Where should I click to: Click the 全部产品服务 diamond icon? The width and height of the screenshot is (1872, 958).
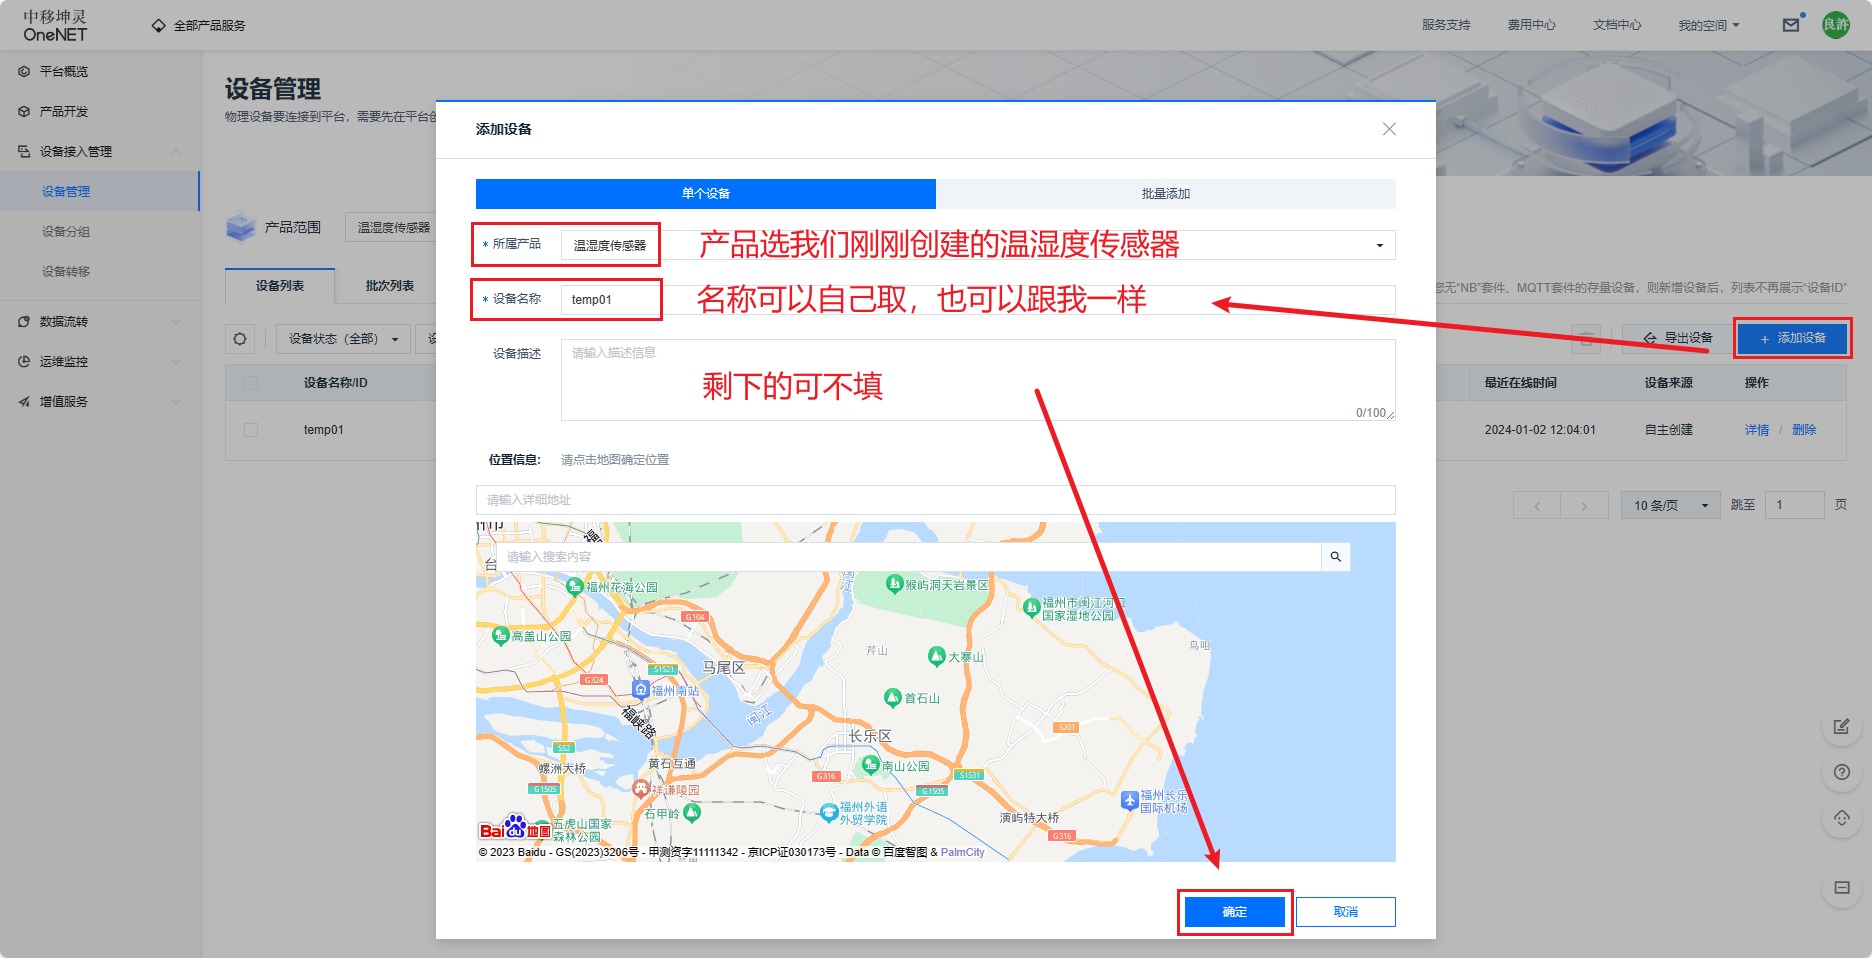click(158, 25)
